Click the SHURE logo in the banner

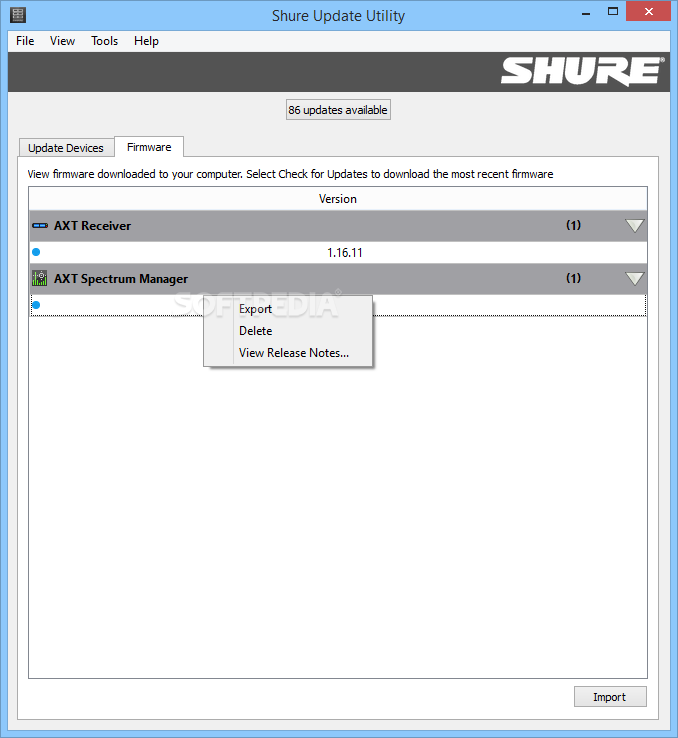pyautogui.click(x=582, y=72)
